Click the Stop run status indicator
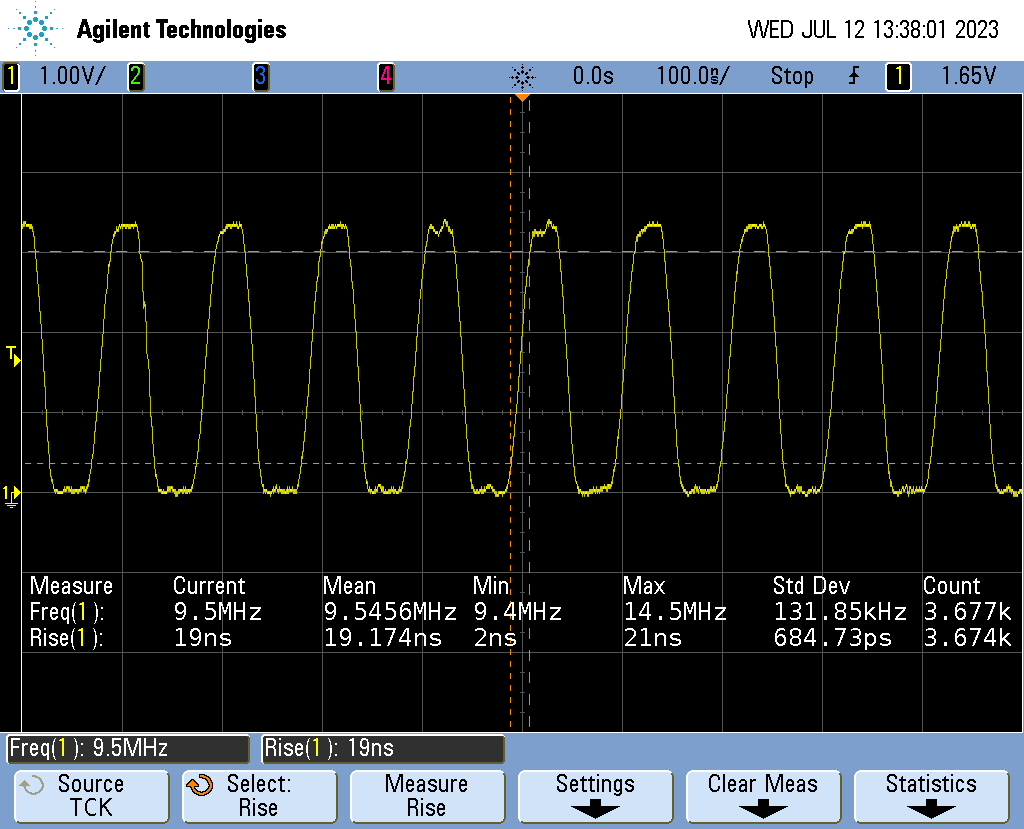 792,76
